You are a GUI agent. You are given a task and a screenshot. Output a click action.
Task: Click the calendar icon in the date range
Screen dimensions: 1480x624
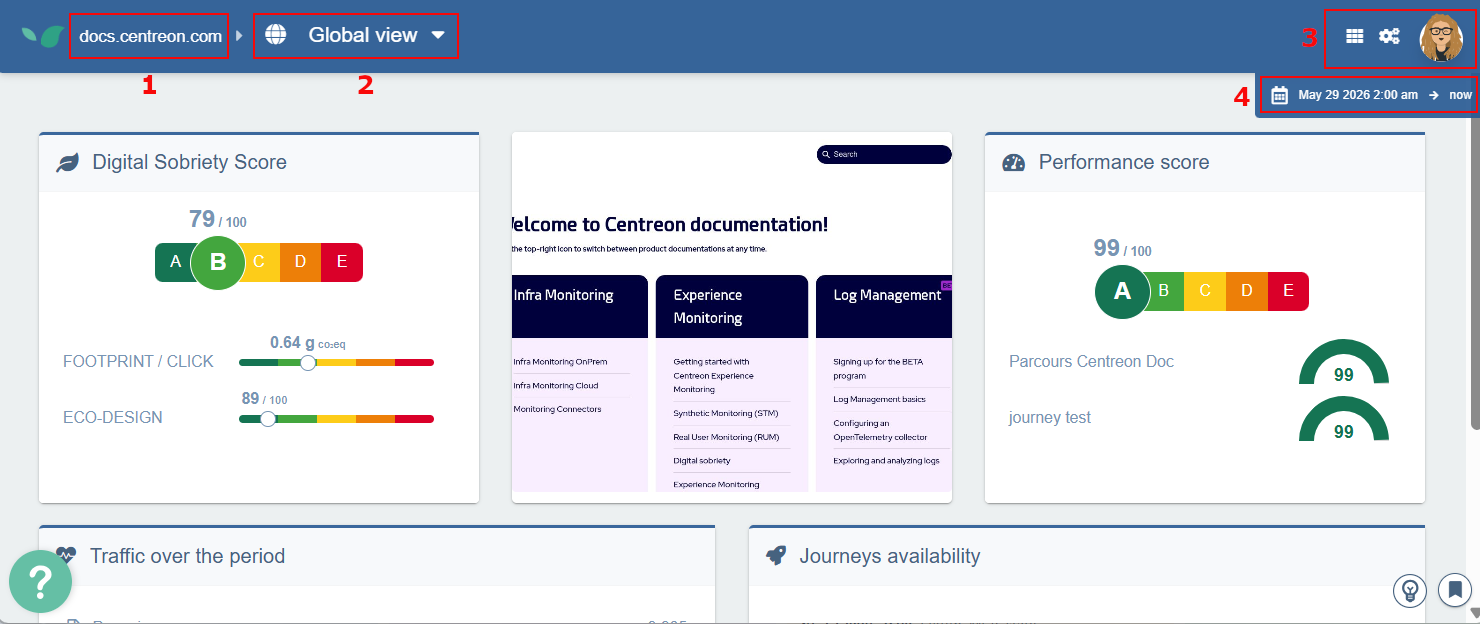(x=1279, y=95)
